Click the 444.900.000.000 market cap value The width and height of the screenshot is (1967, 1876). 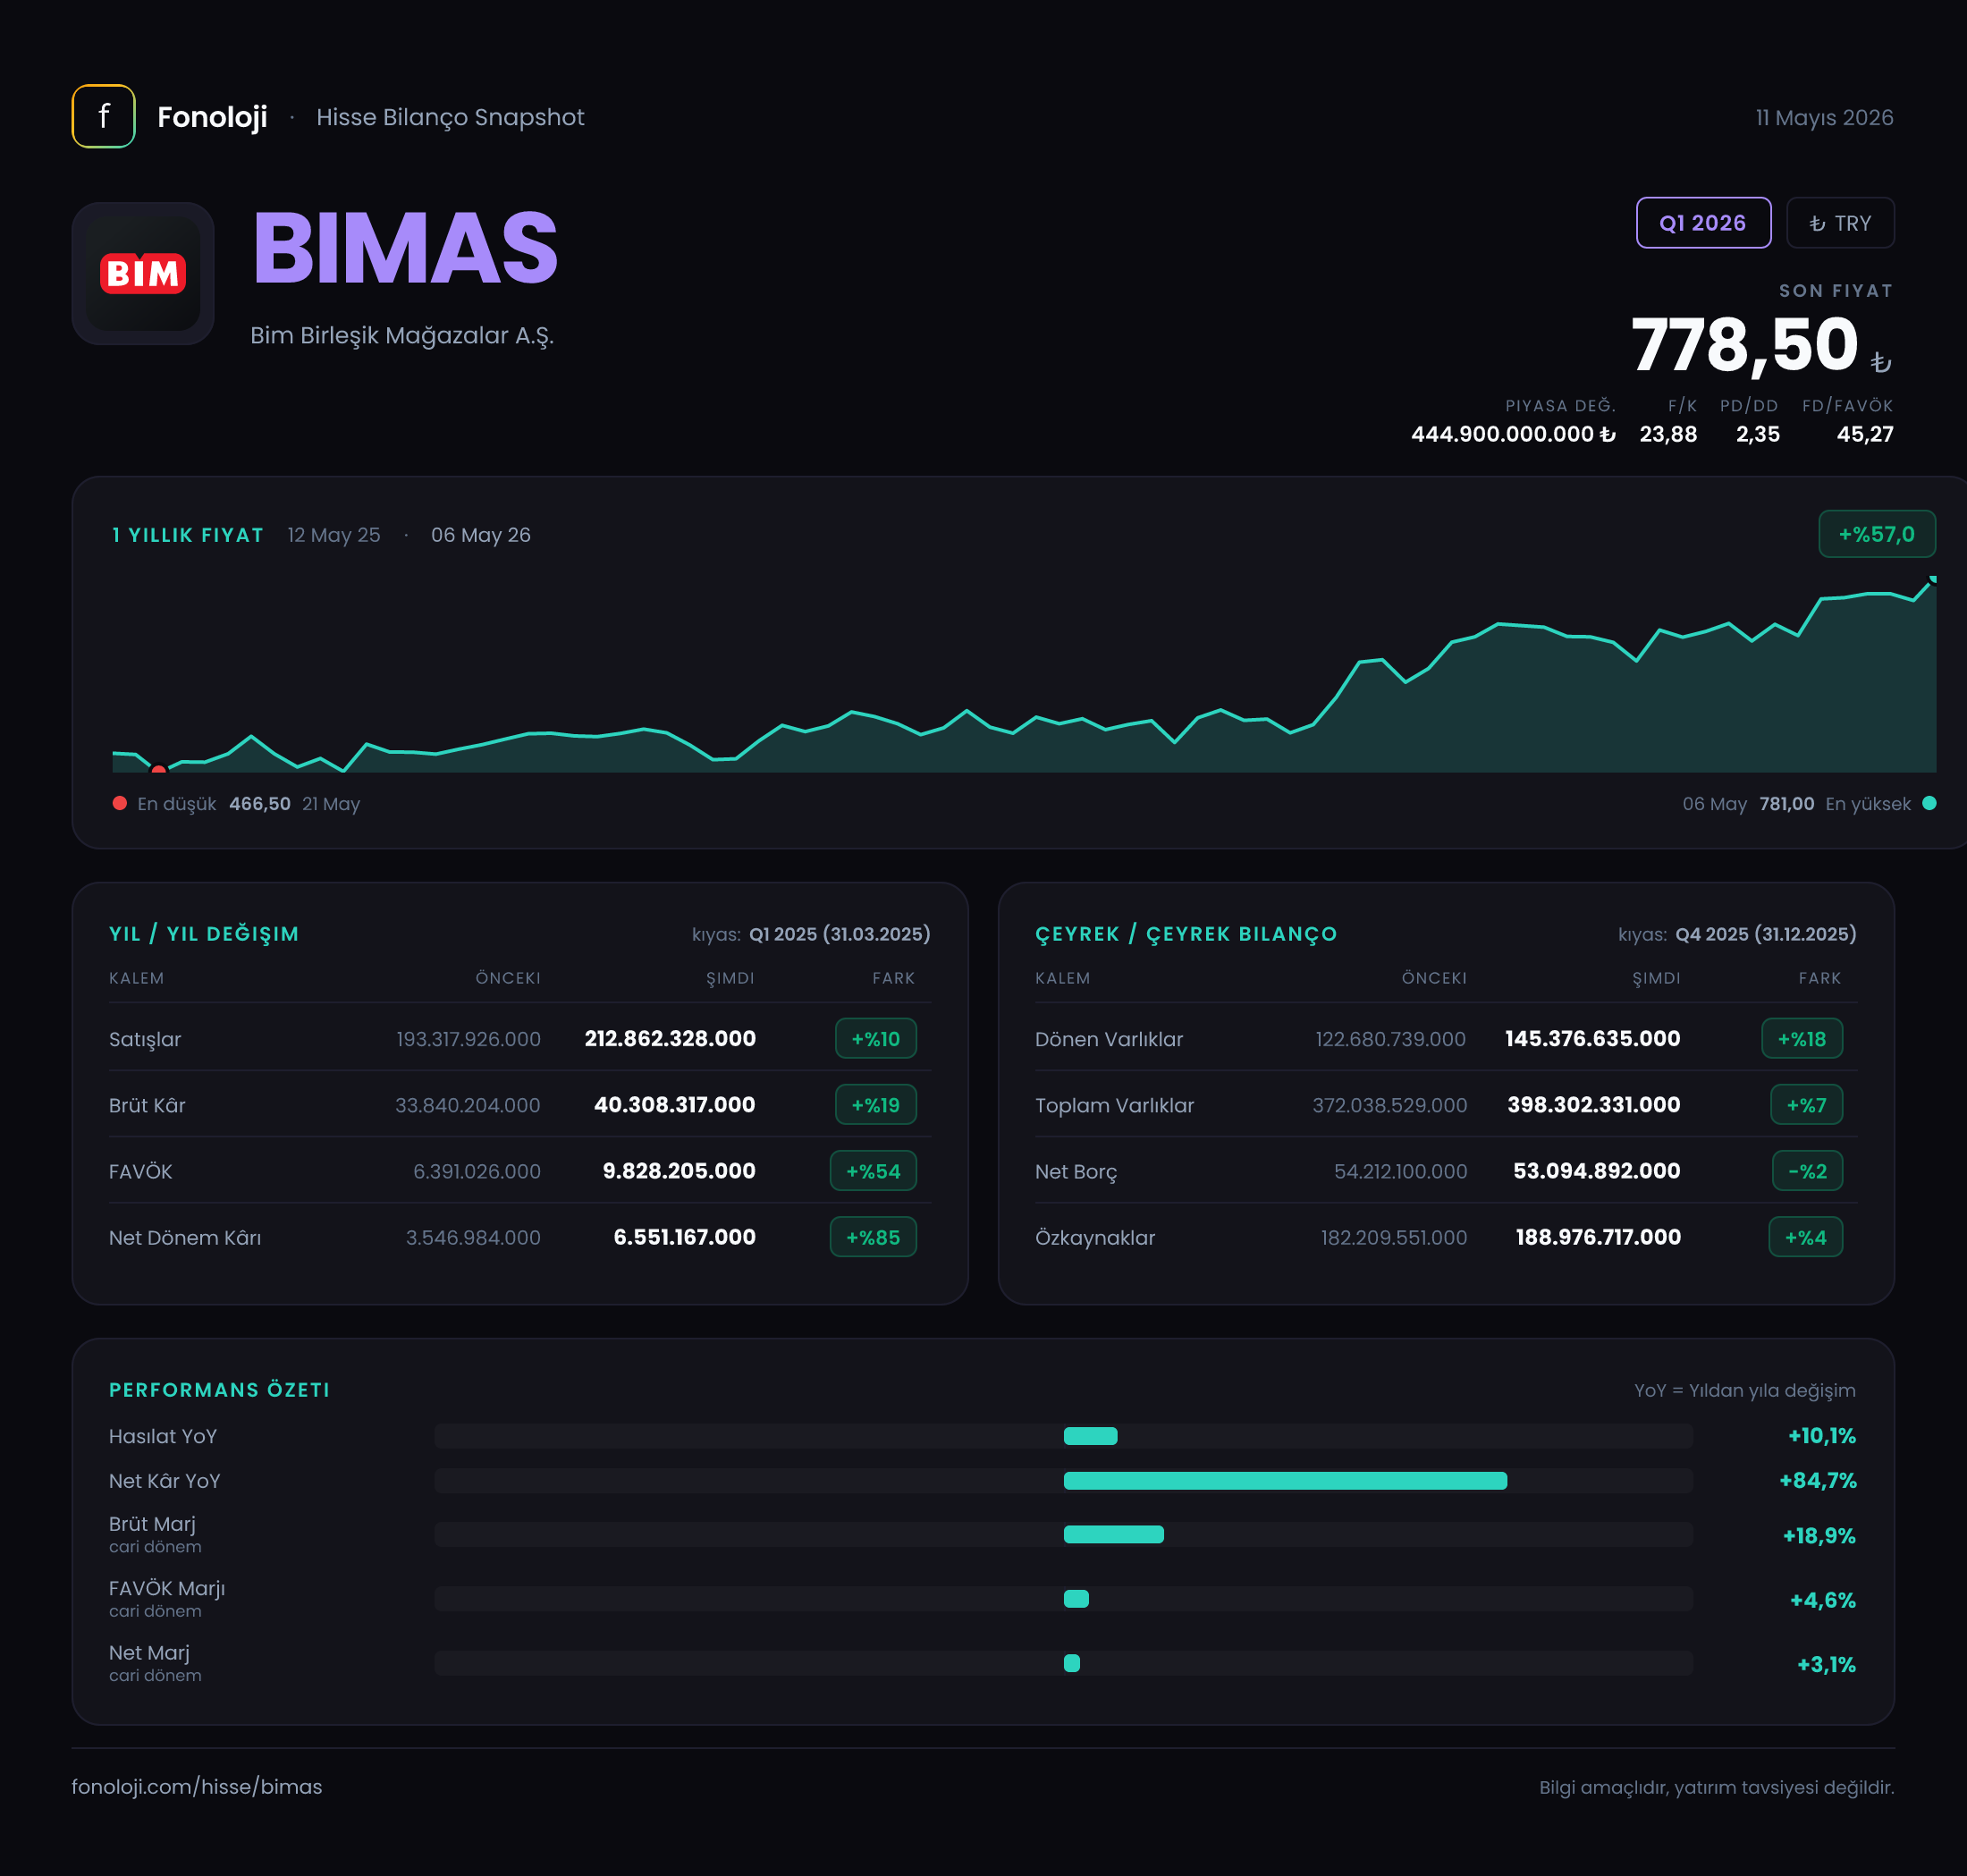1513,434
